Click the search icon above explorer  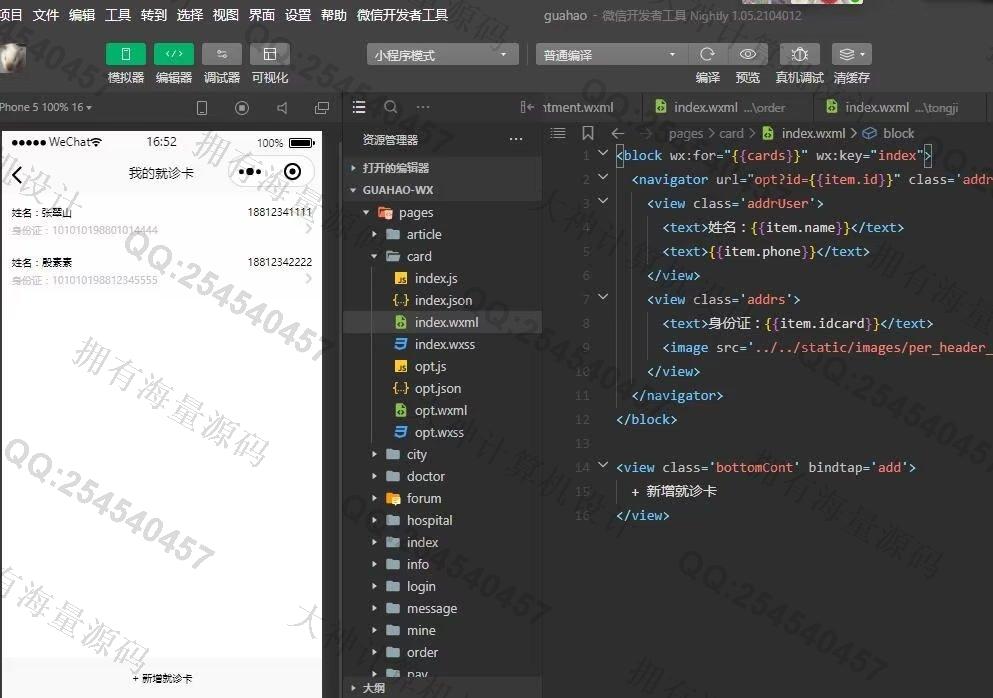tap(391, 107)
